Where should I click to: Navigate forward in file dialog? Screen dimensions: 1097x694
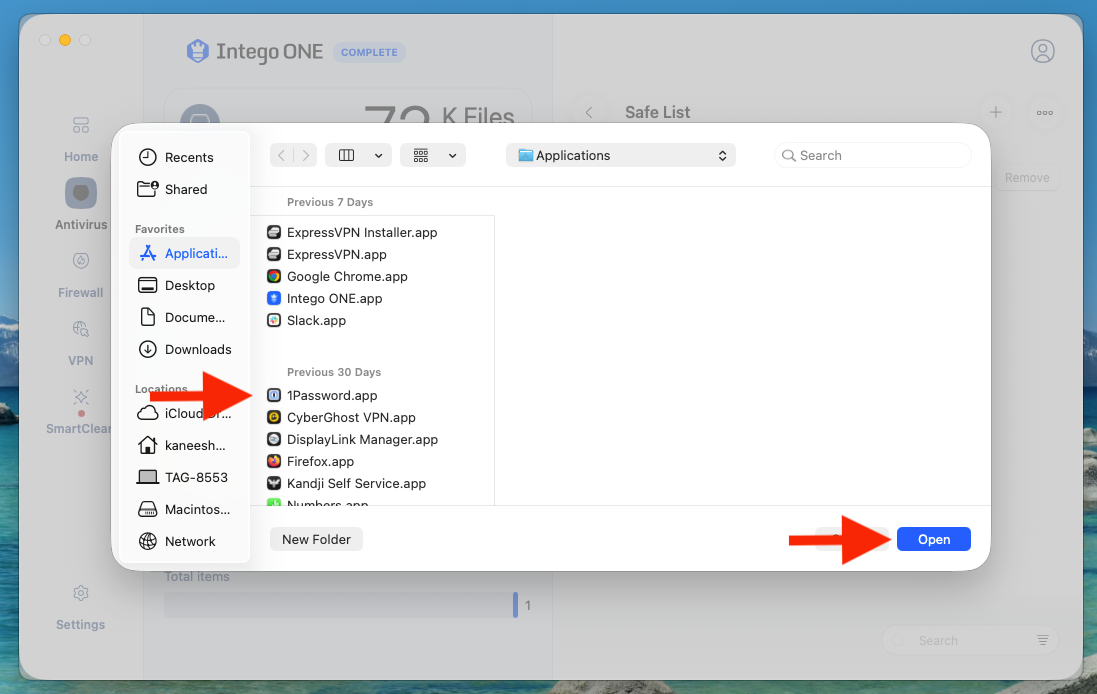[306, 155]
